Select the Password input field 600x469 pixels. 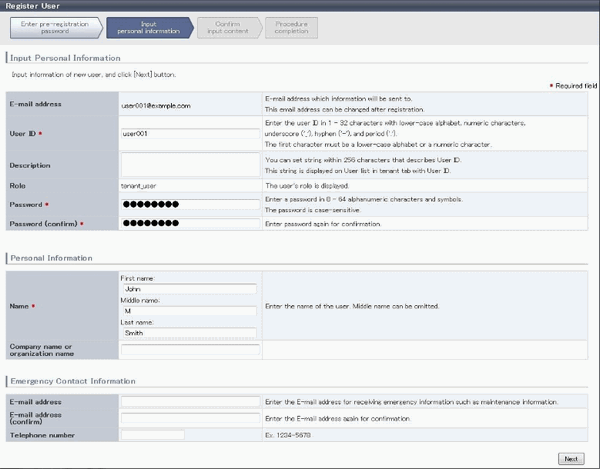189,204
